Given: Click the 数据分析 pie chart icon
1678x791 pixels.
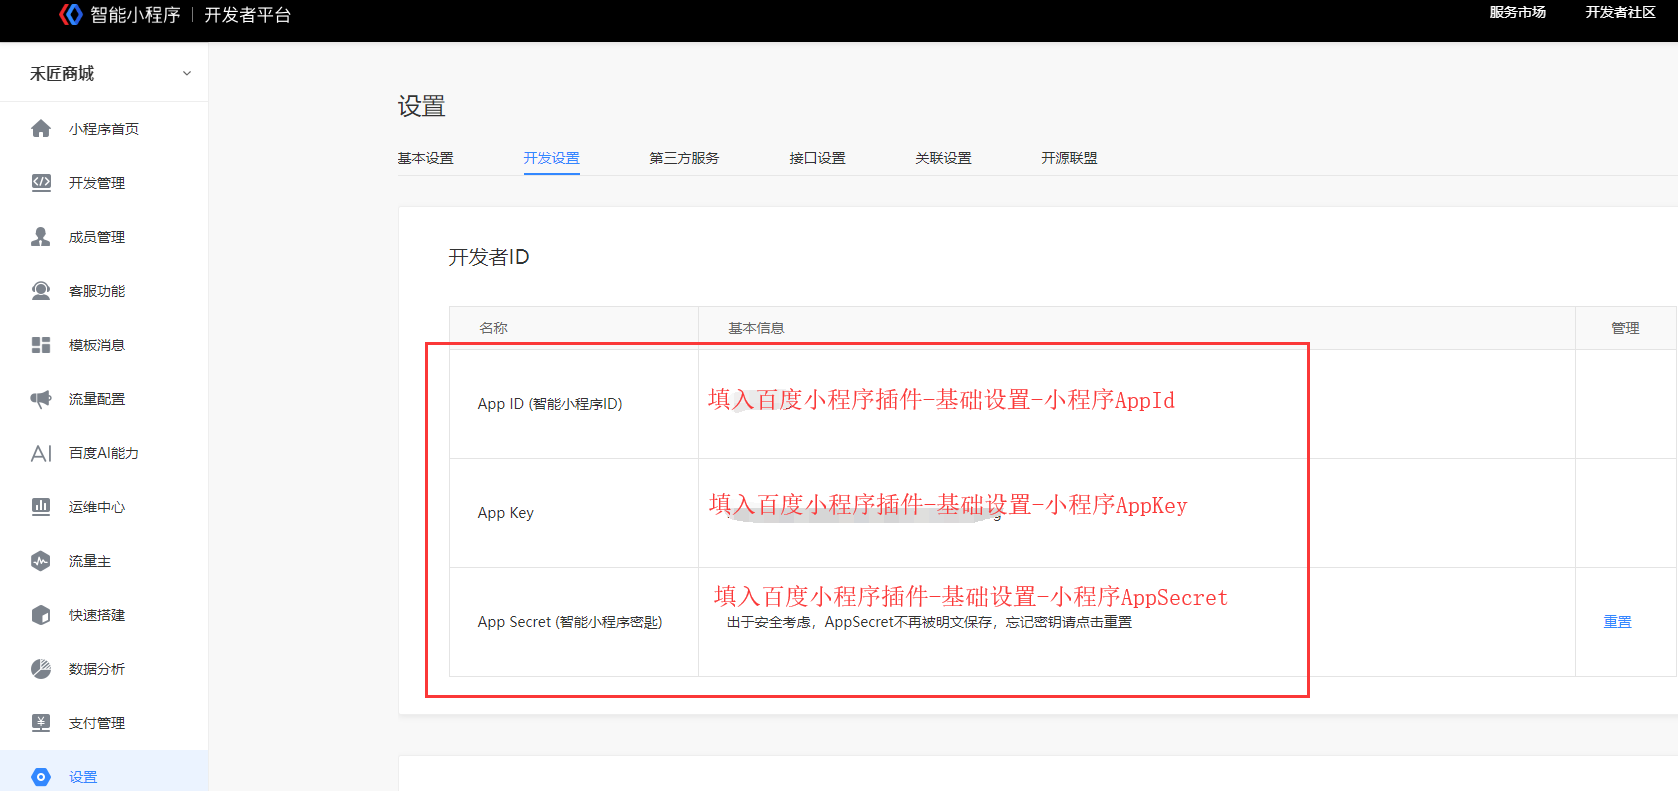Looking at the screenshot, I should pyautogui.click(x=41, y=669).
